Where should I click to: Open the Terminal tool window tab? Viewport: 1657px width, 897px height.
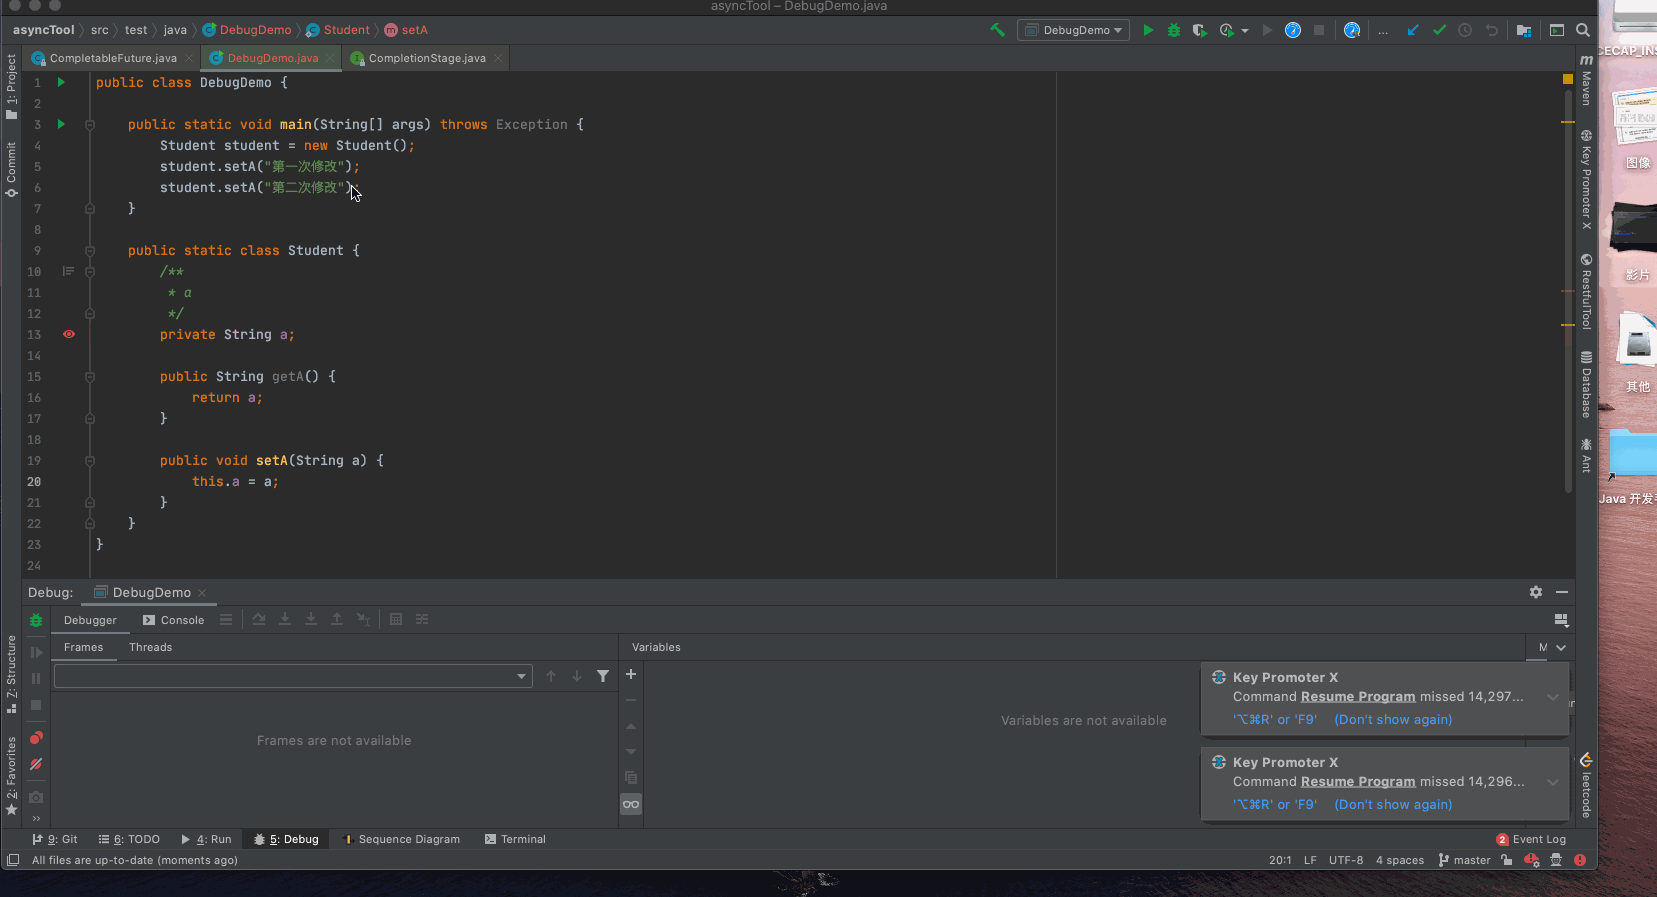[x=515, y=839]
